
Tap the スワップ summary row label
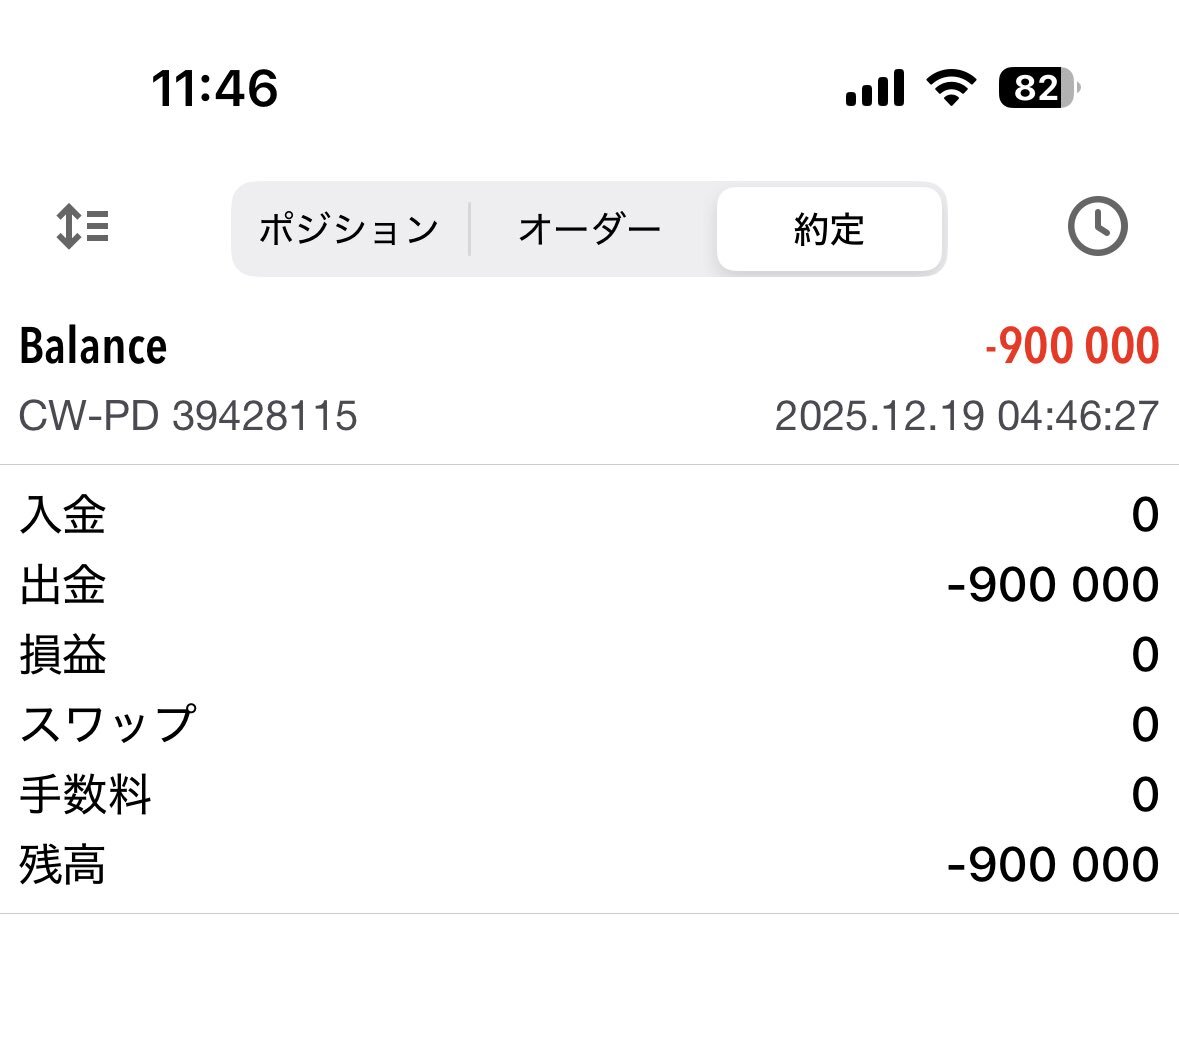108,724
